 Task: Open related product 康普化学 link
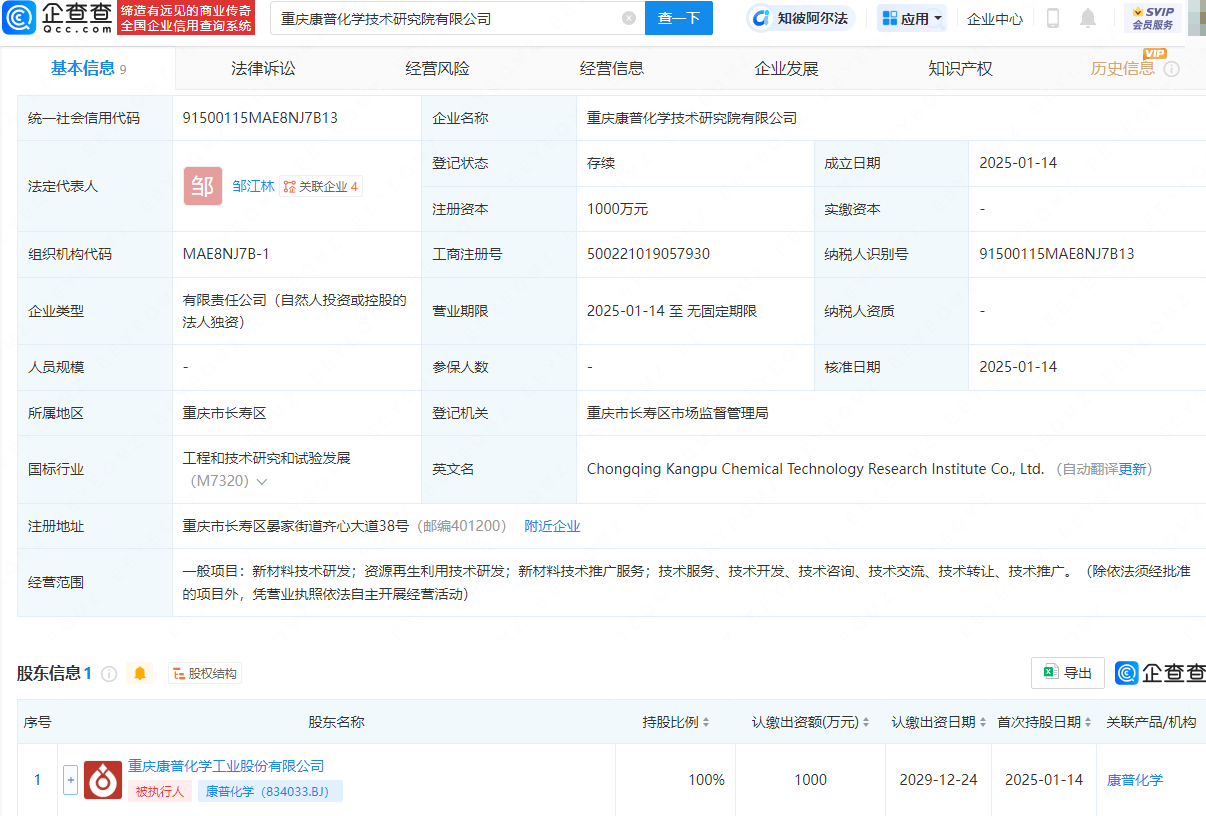1135,780
